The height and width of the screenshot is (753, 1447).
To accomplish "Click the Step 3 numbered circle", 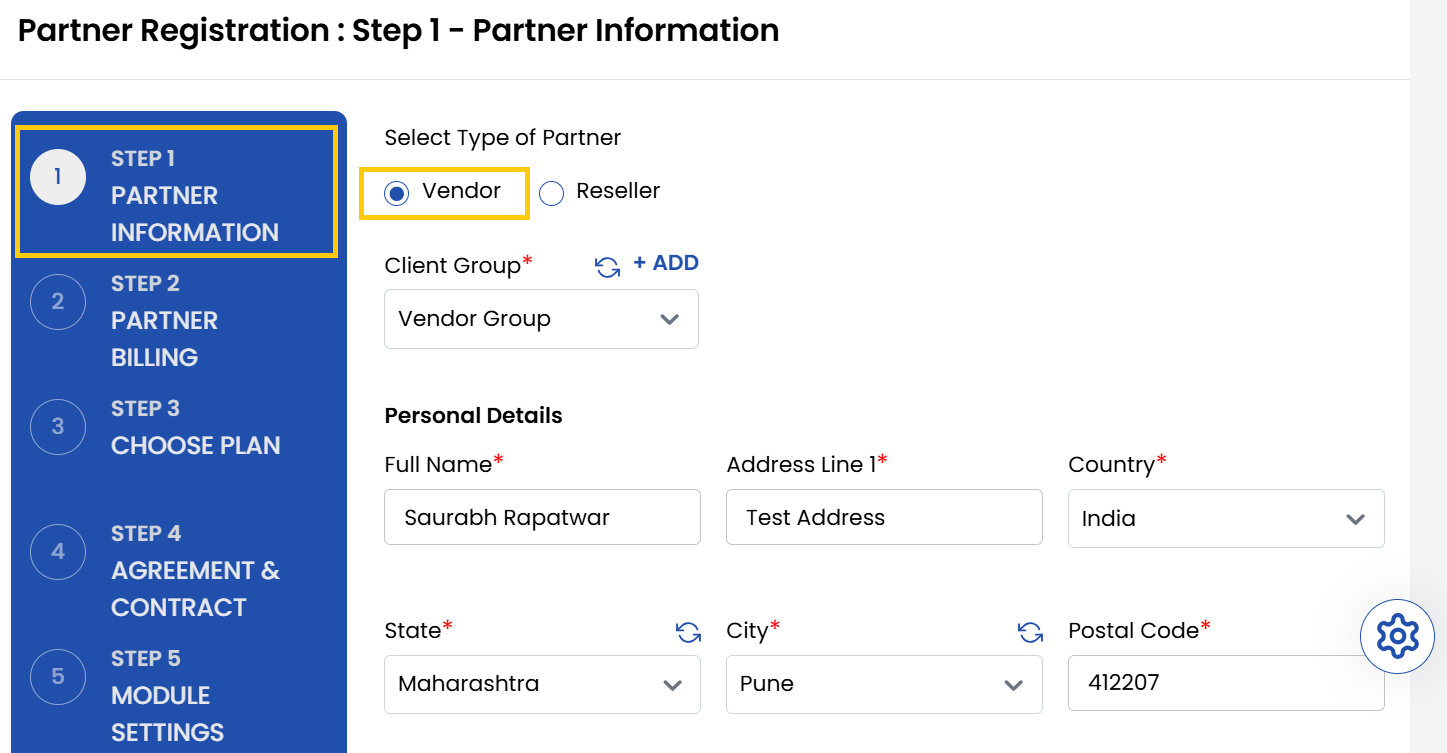I will [58, 426].
